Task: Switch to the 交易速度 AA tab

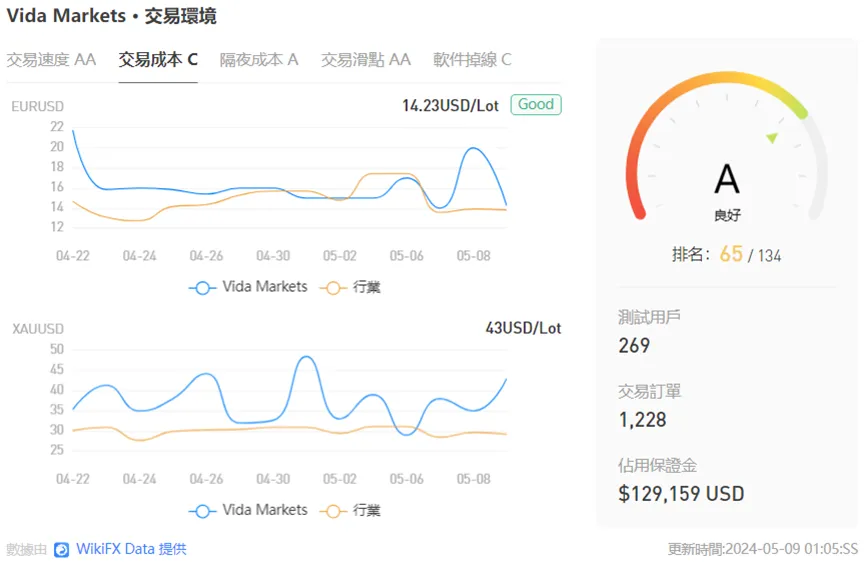Action: (x=51, y=60)
